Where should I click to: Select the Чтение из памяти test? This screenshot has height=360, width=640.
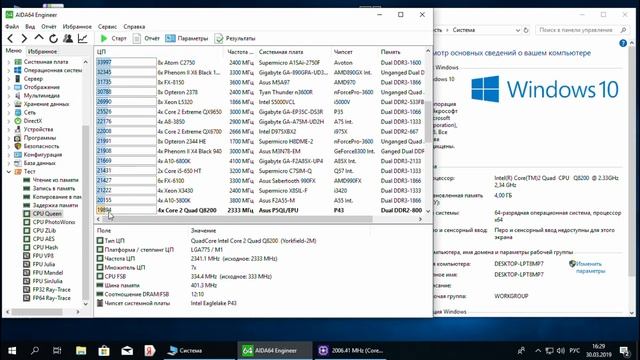click(56, 180)
